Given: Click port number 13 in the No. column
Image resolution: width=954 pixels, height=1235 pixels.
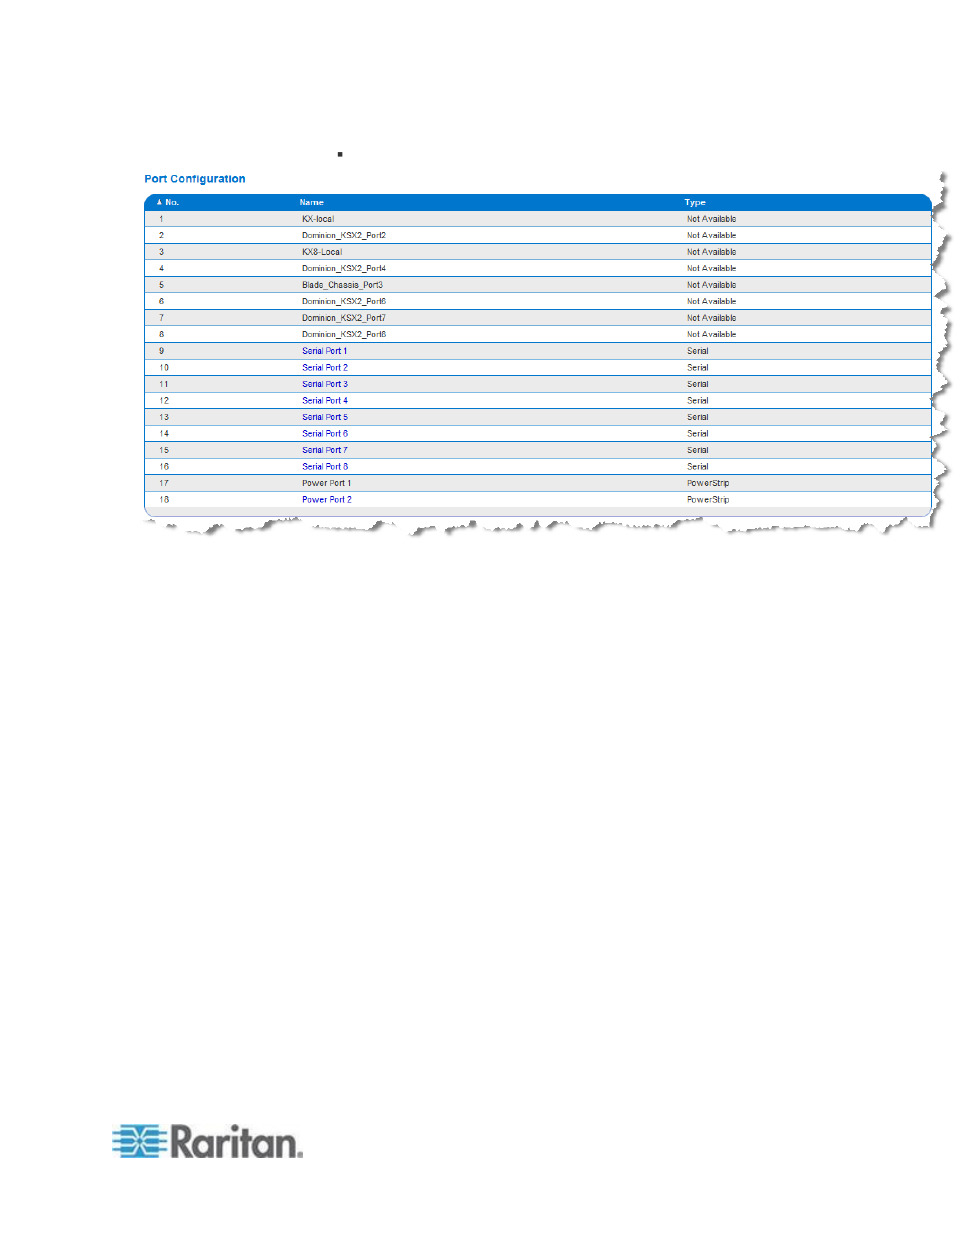Looking at the screenshot, I should (x=164, y=417).
